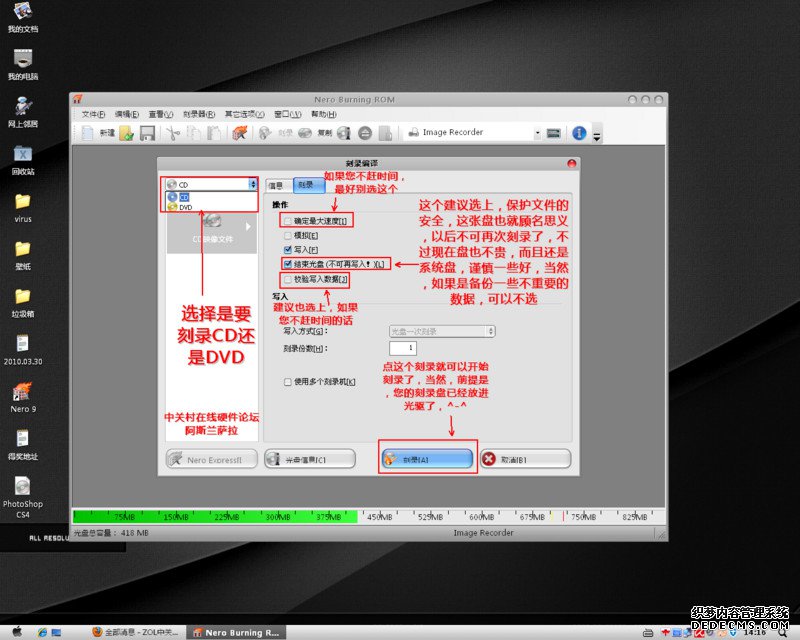Screen dimensions: 800x640
Task: Open the 查看 menu
Action: 161,114
